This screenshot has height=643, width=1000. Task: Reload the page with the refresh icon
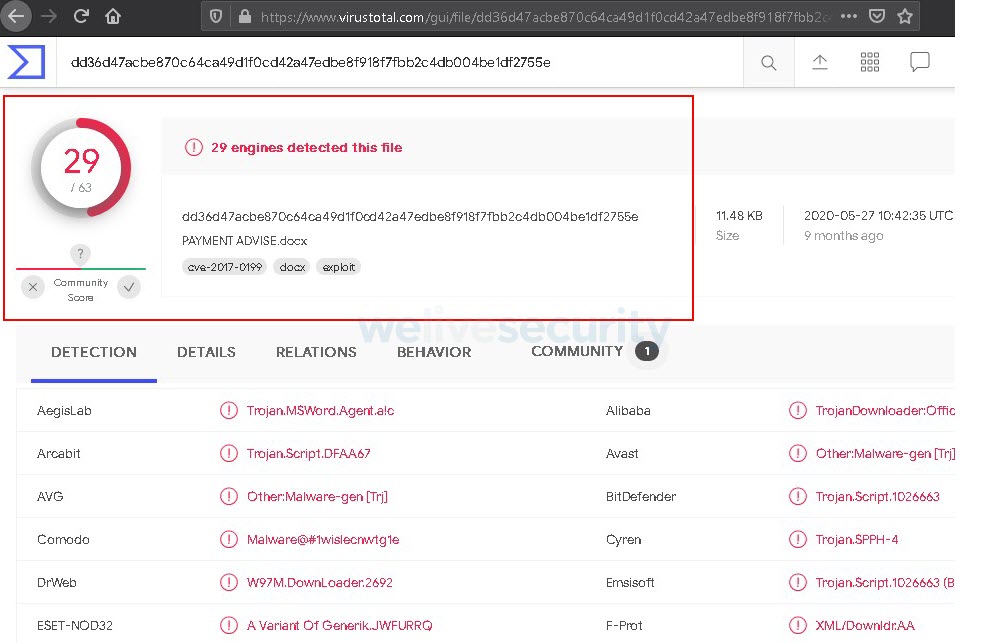coord(81,16)
